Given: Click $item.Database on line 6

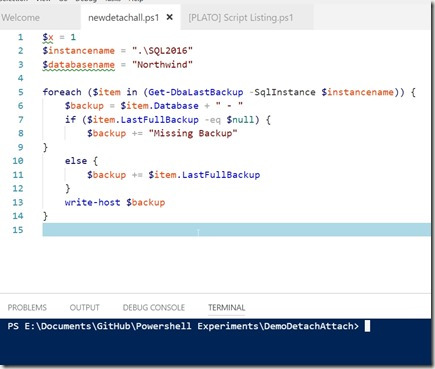Looking at the screenshot, I should point(159,106).
